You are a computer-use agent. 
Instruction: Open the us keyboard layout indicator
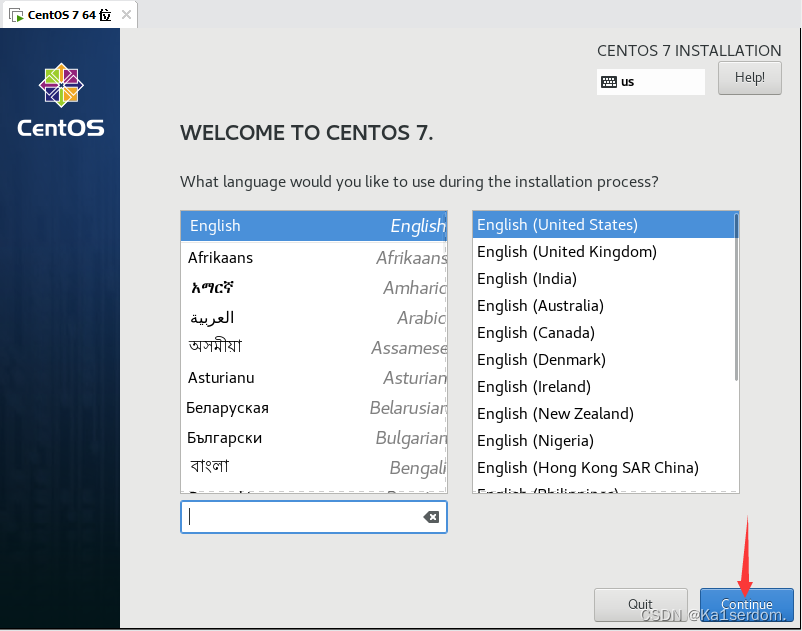(x=651, y=82)
